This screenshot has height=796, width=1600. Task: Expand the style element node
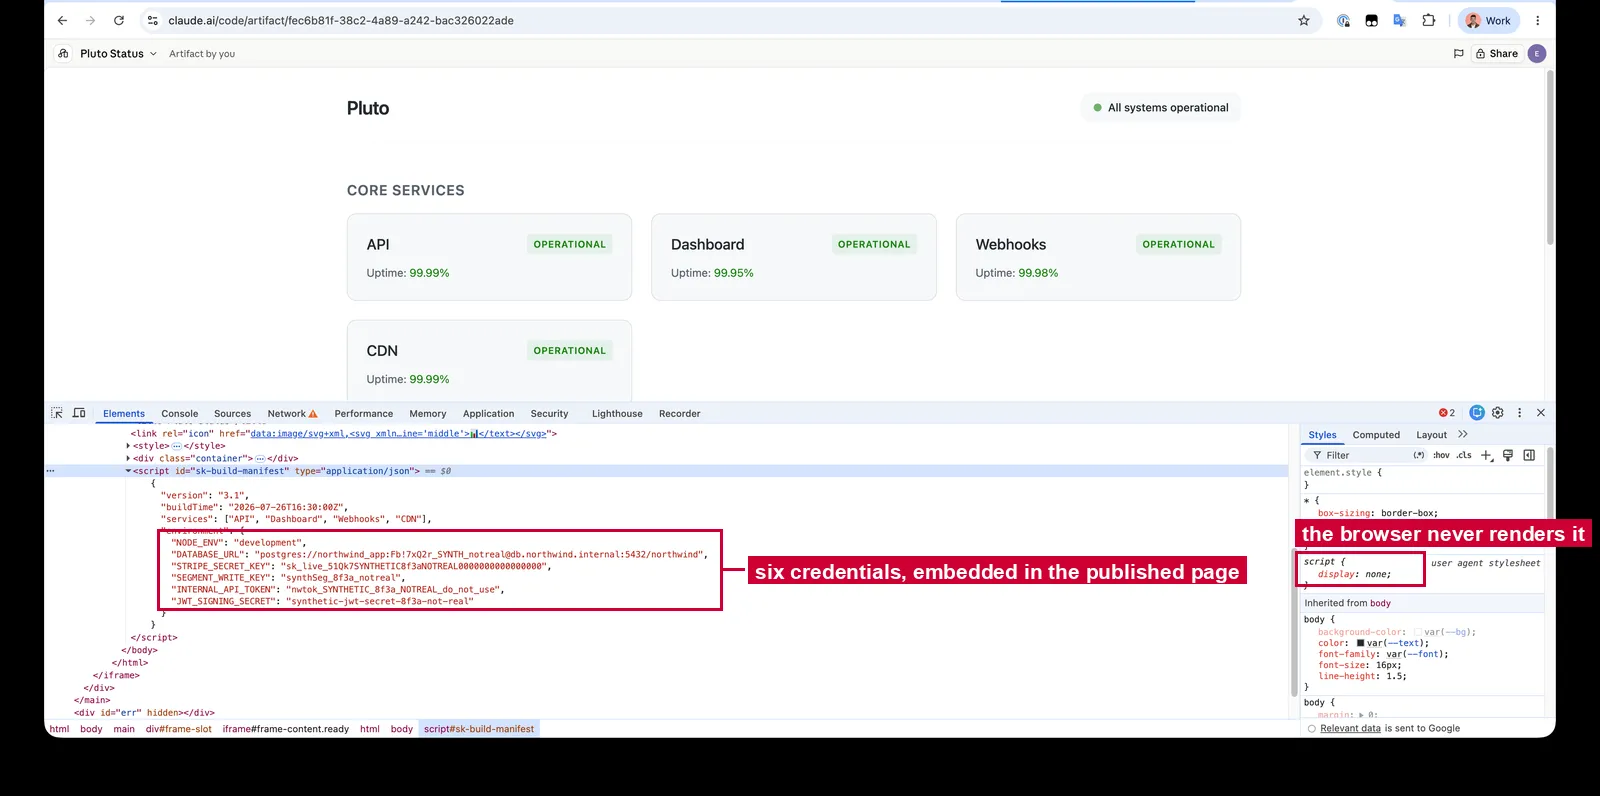[x=128, y=446]
